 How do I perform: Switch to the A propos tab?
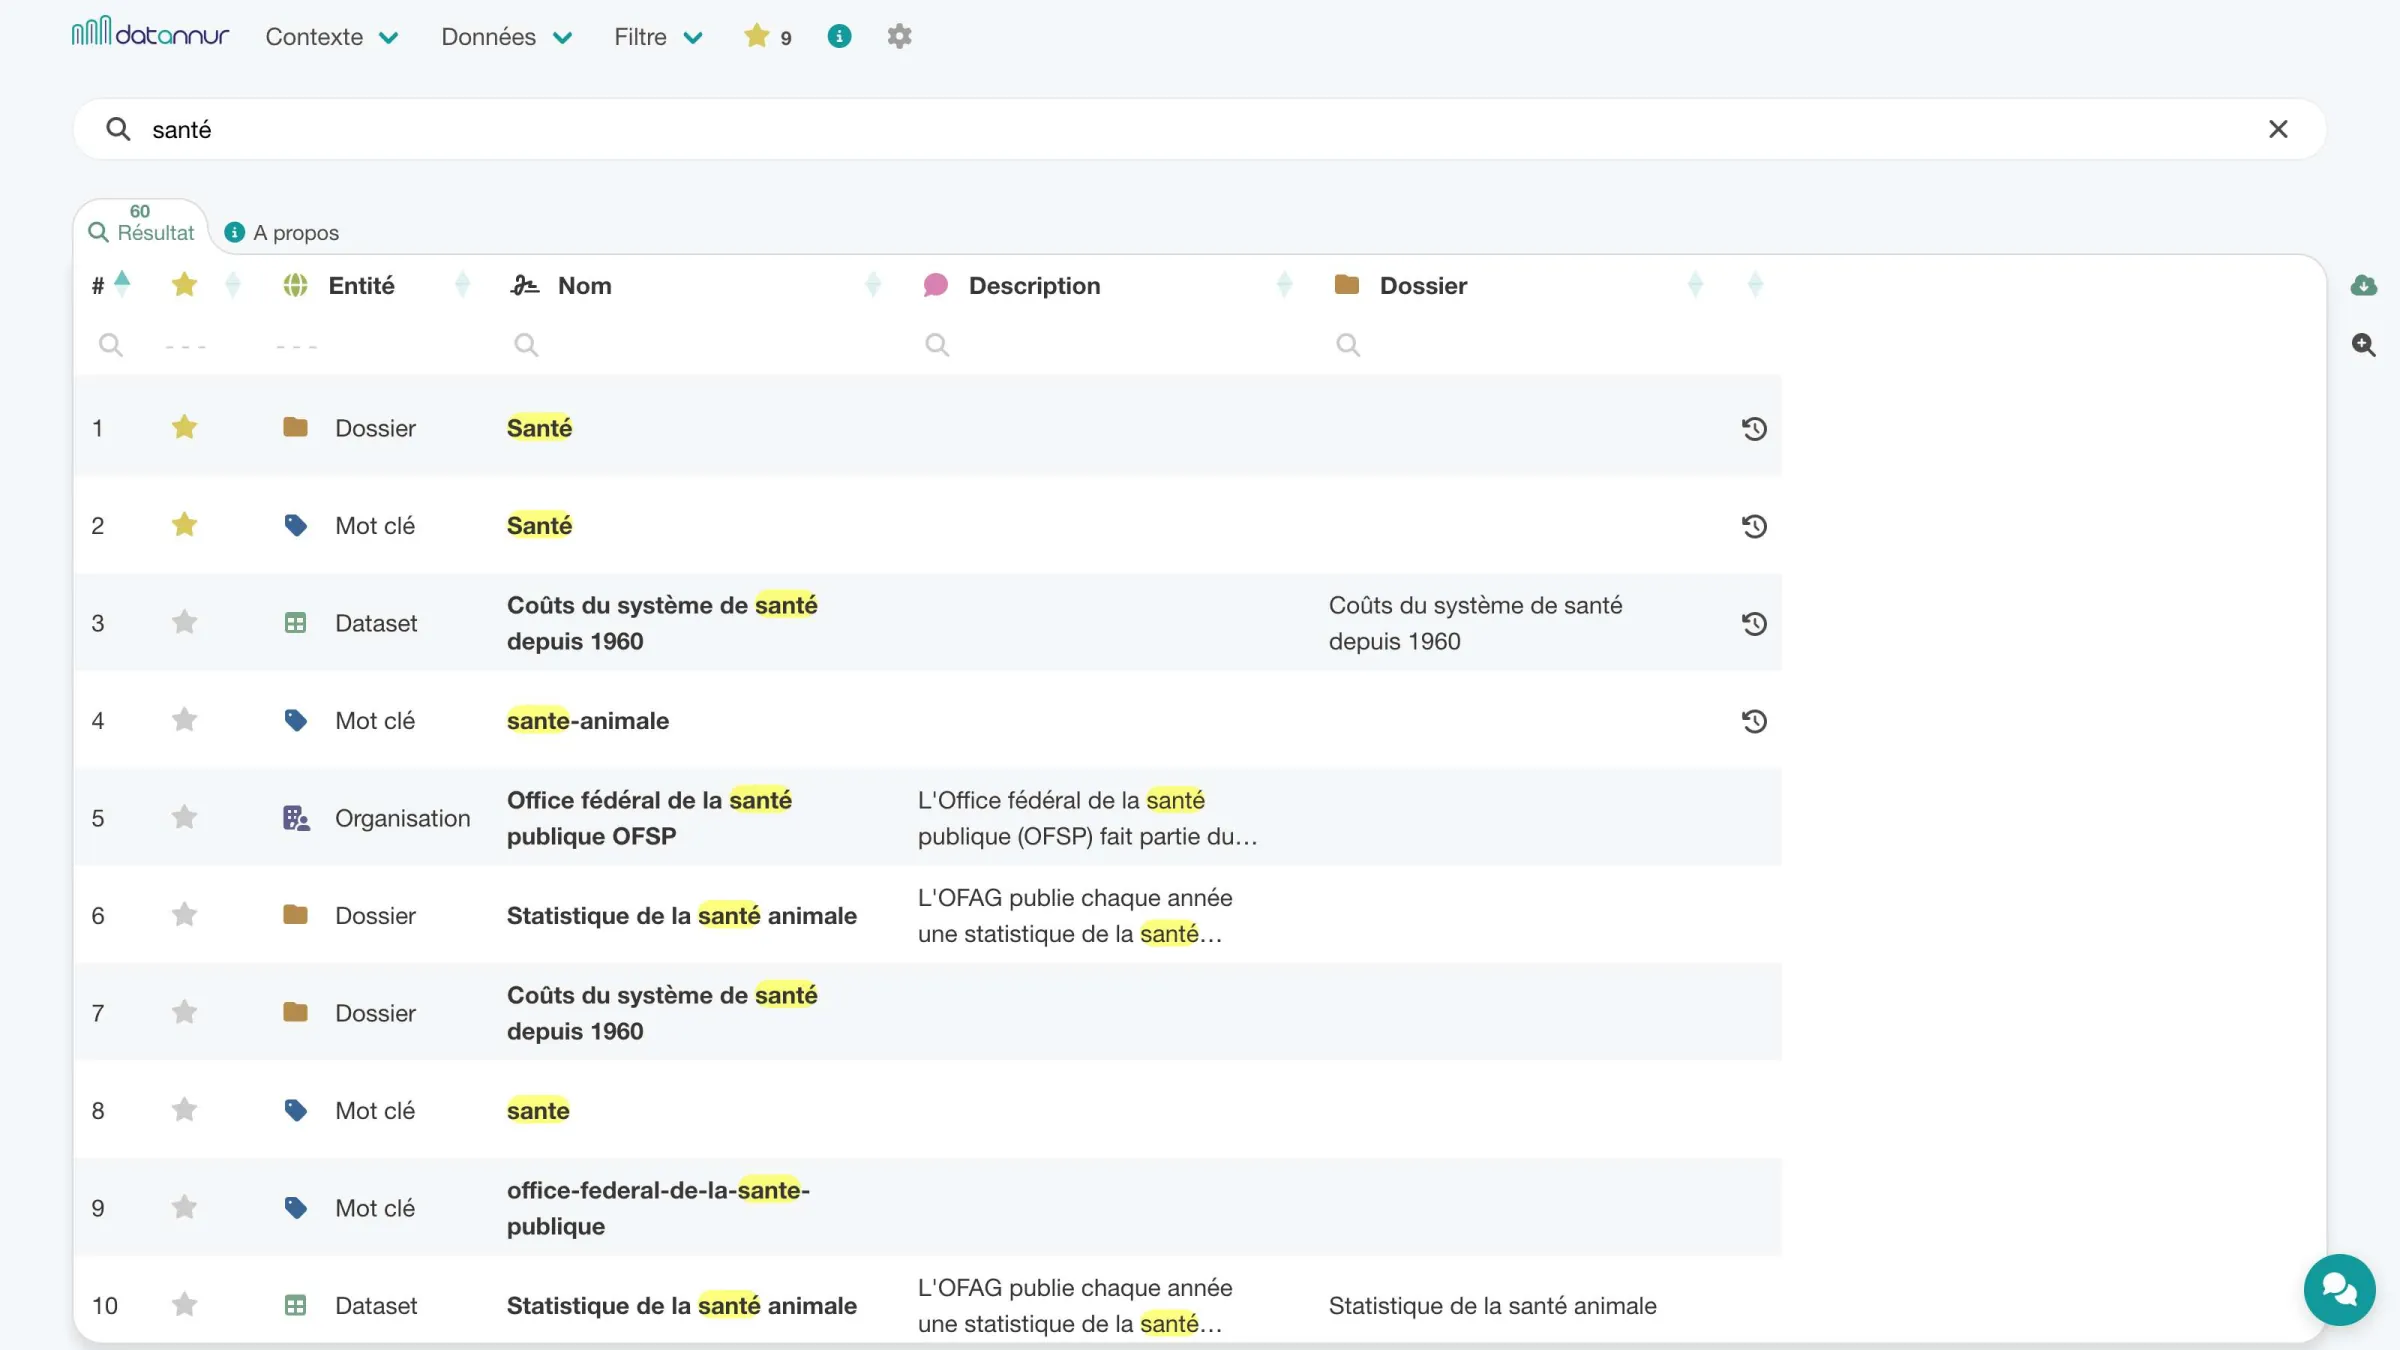(x=282, y=233)
